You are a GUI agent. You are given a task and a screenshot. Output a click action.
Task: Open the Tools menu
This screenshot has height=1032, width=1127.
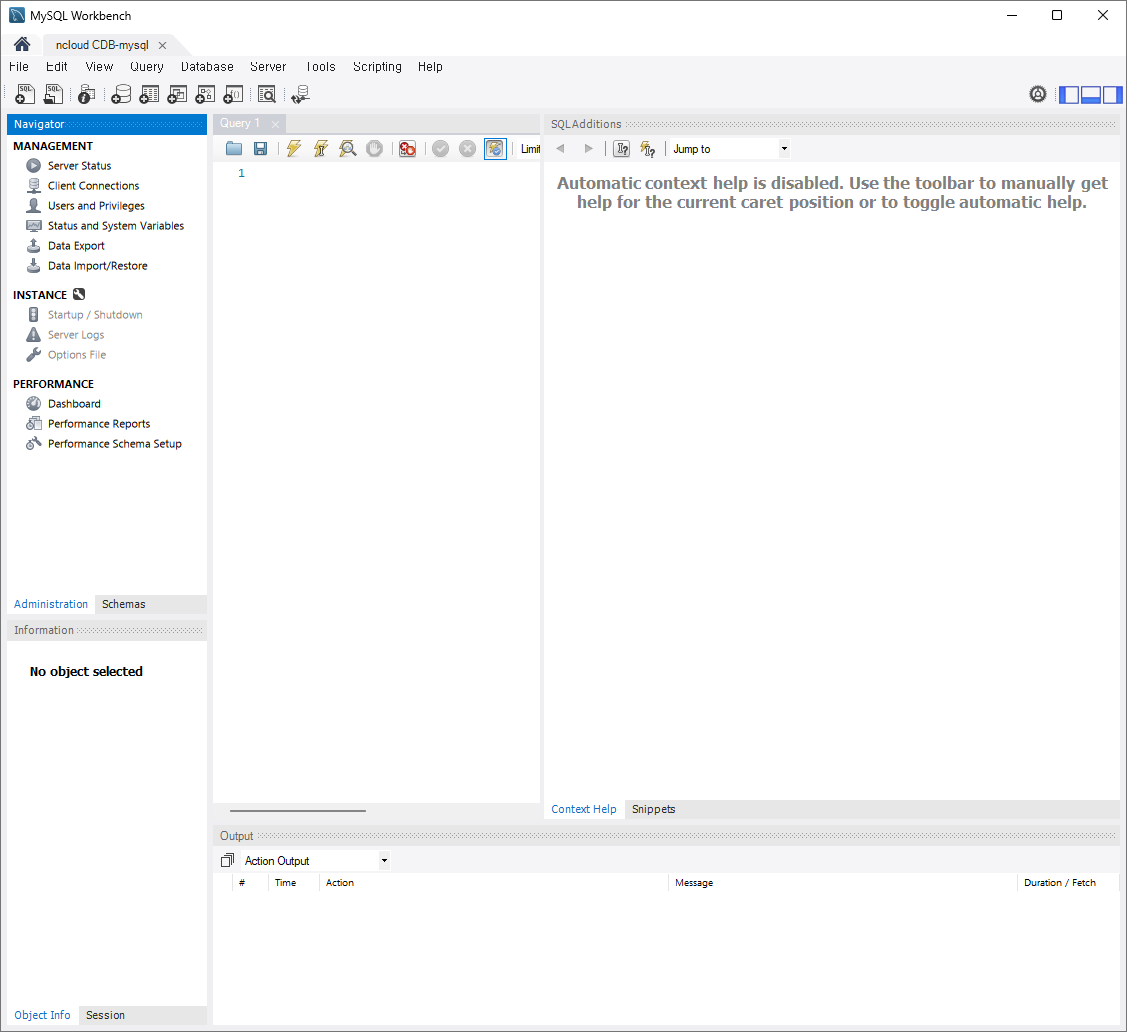click(x=321, y=67)
